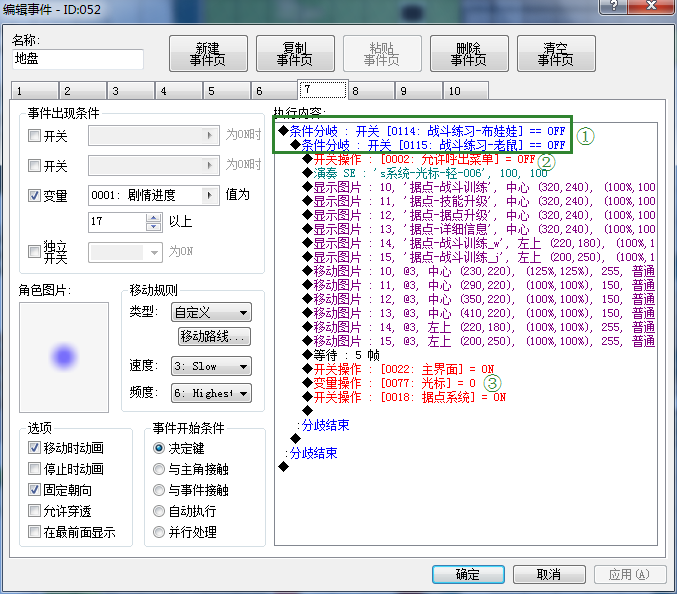This screenshot has height=594, width=677.
Task: Enable the second 开关 condition checkbox
Action: [34, 165]
